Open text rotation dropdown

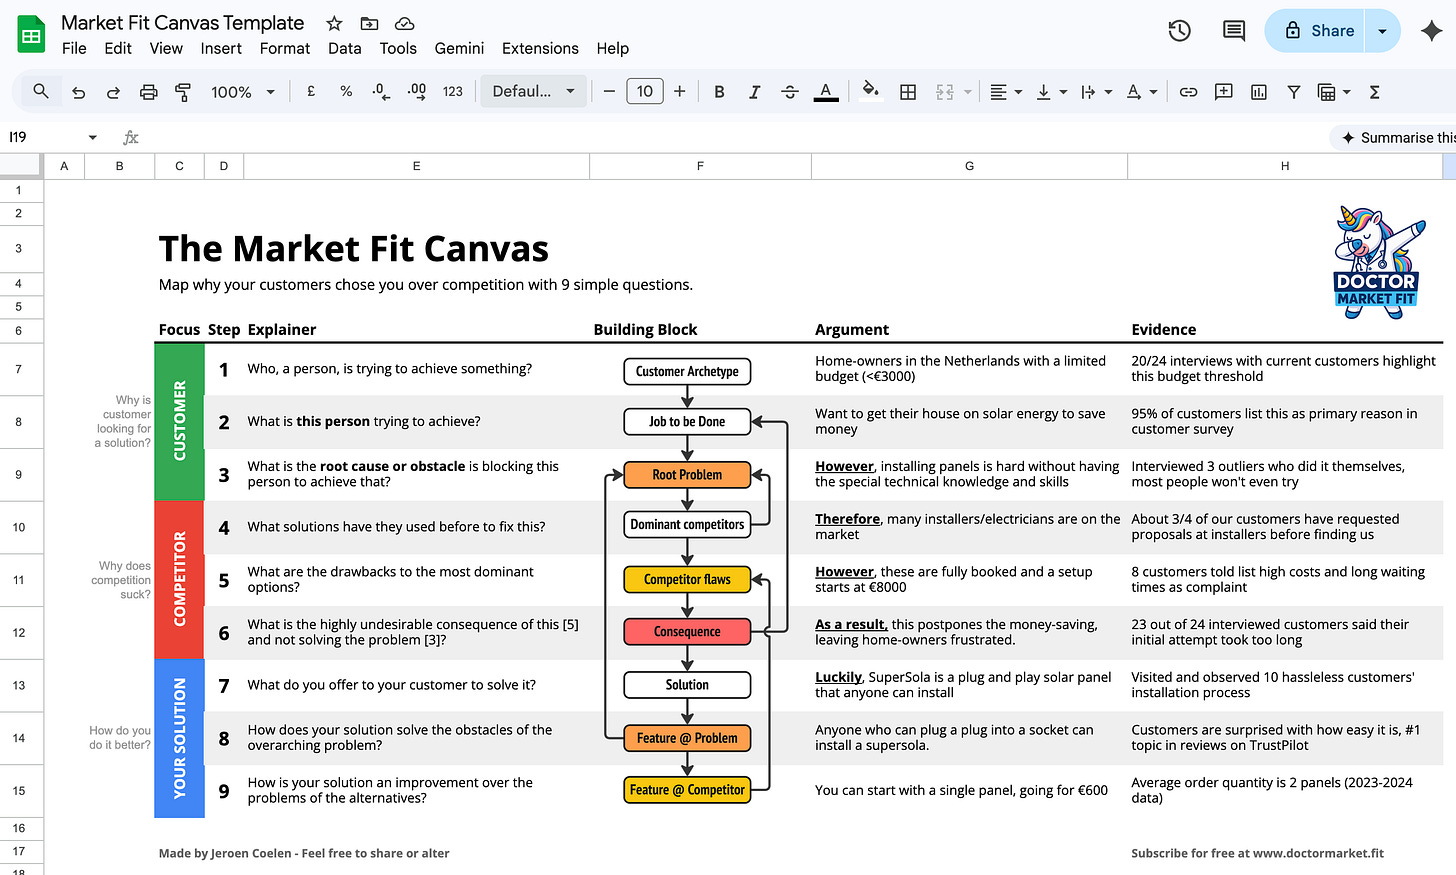(1142, 92)
